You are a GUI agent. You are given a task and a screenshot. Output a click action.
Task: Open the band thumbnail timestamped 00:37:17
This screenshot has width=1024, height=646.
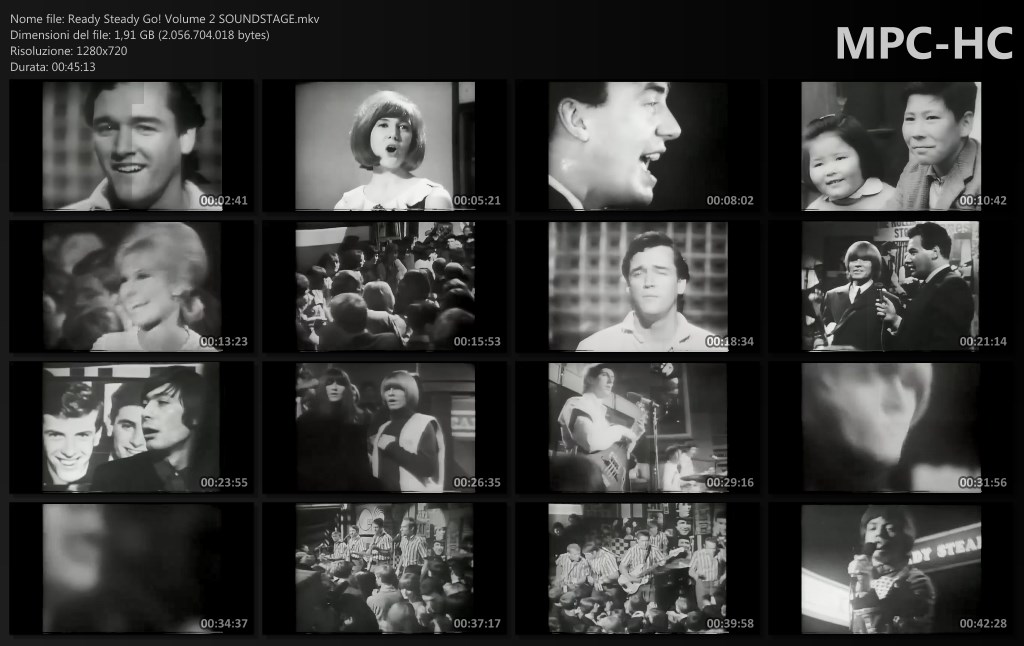click(385, 569)
